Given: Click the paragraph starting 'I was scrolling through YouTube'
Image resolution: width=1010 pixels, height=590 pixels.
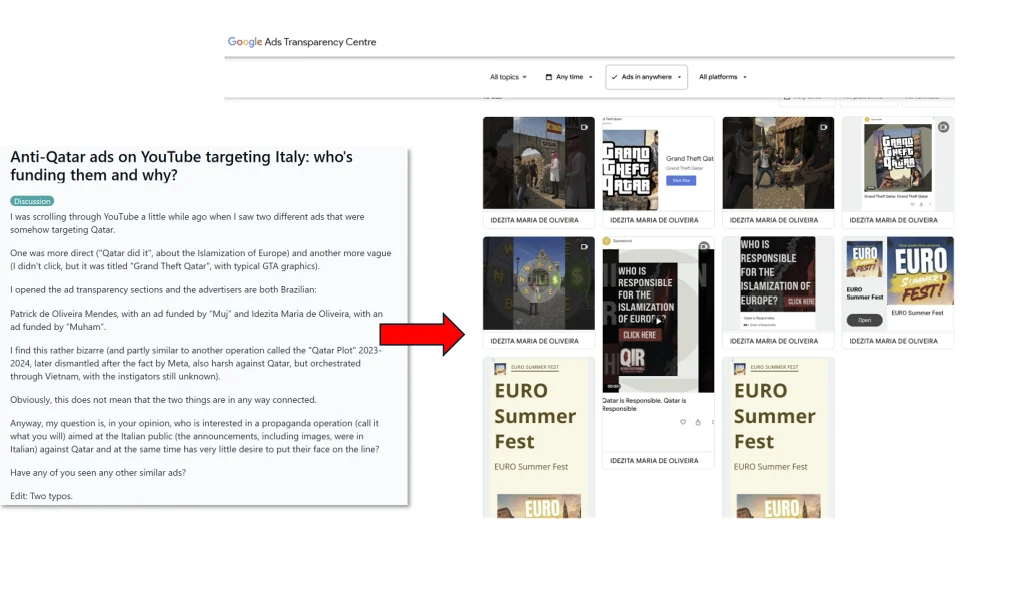Looking at the screenshot, I should [187, 223].
